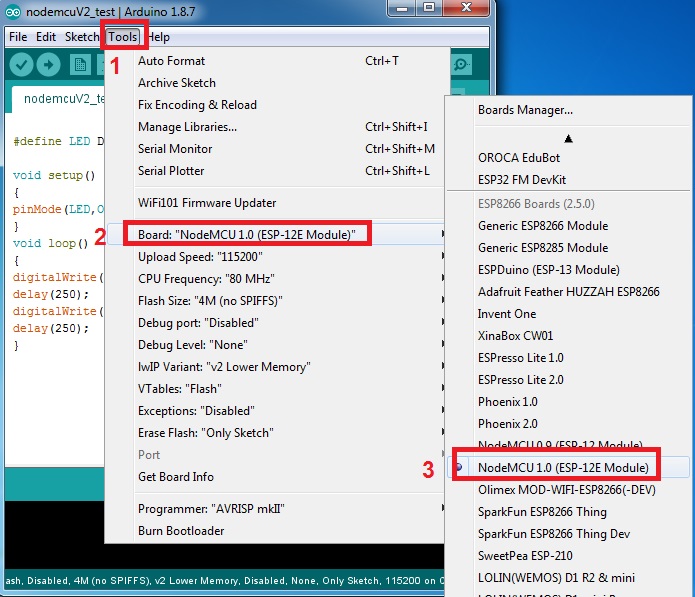Open the Sketch menu
The height and width of the screenshot is (597, 695).
pos(82,37)
